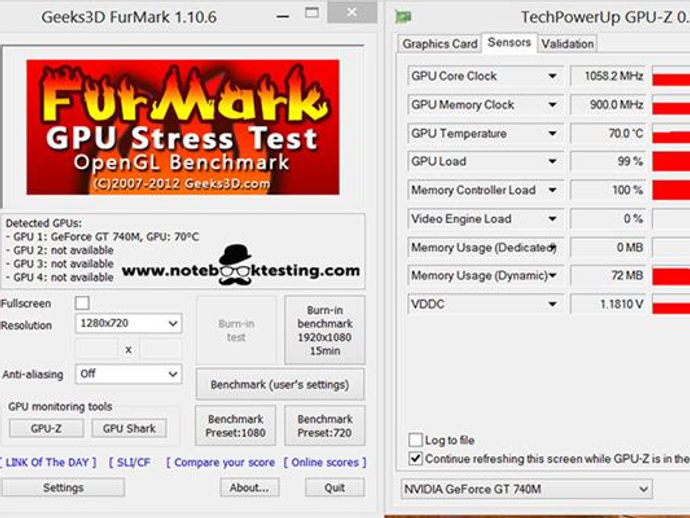Open Compare your score link
690x518 pixels.
(220, 463)
